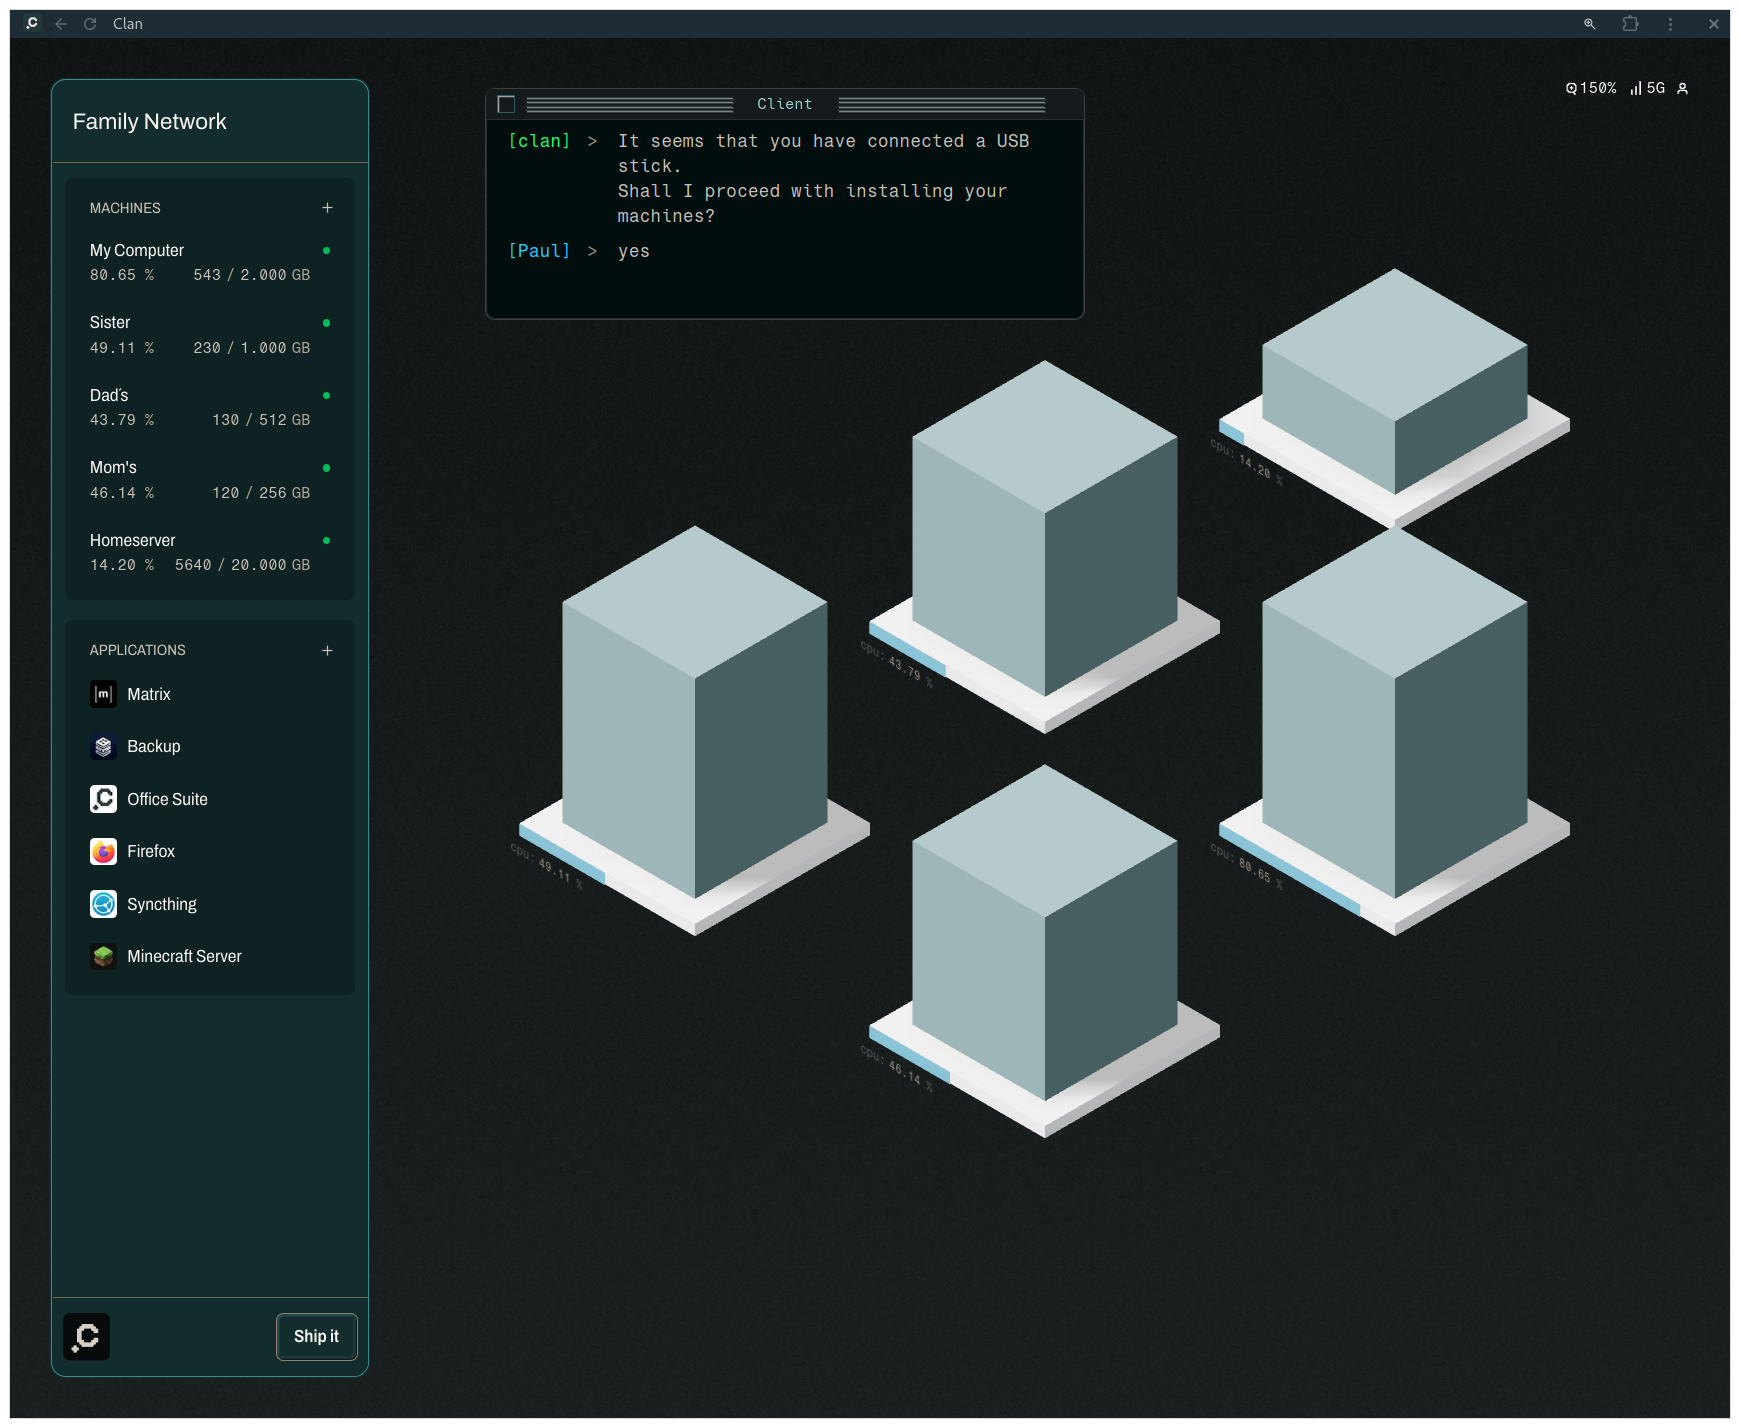Open the Backup application icon
Viewport: 1740px width, 1428px height.
click(103, 747)
